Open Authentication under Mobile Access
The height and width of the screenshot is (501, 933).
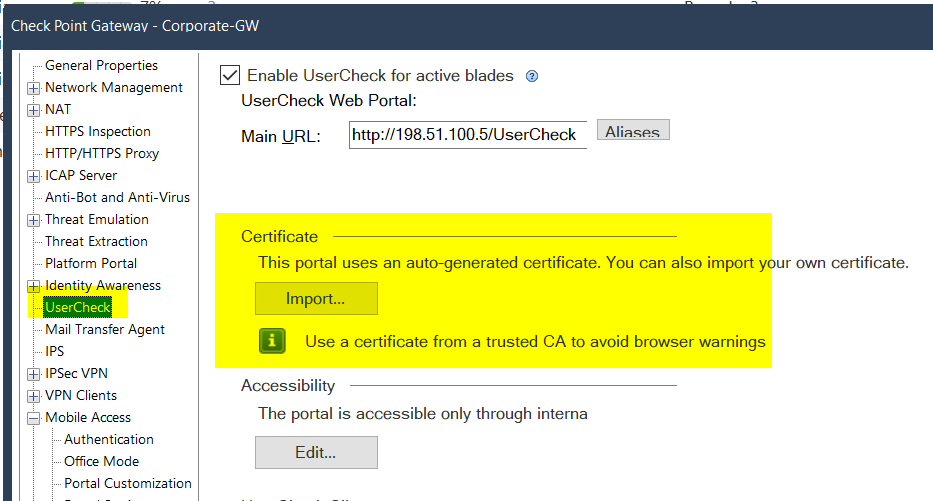109,440
